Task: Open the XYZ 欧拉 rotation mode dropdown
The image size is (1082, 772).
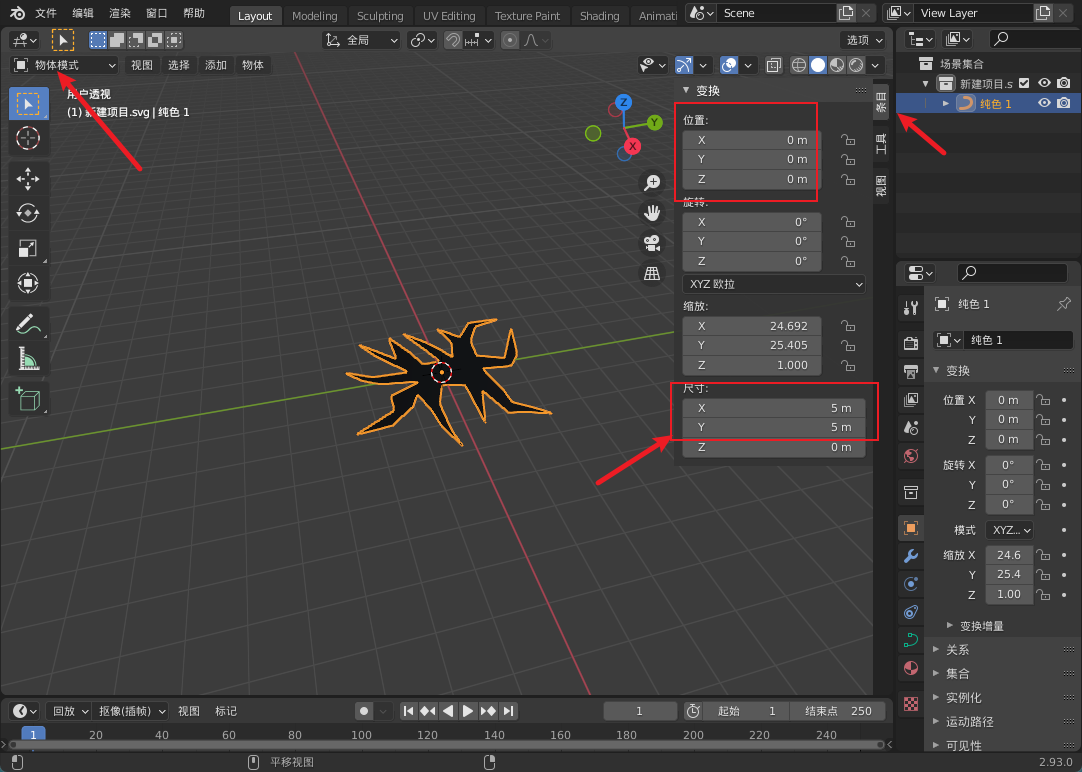Action: click(x=774, y=284)
